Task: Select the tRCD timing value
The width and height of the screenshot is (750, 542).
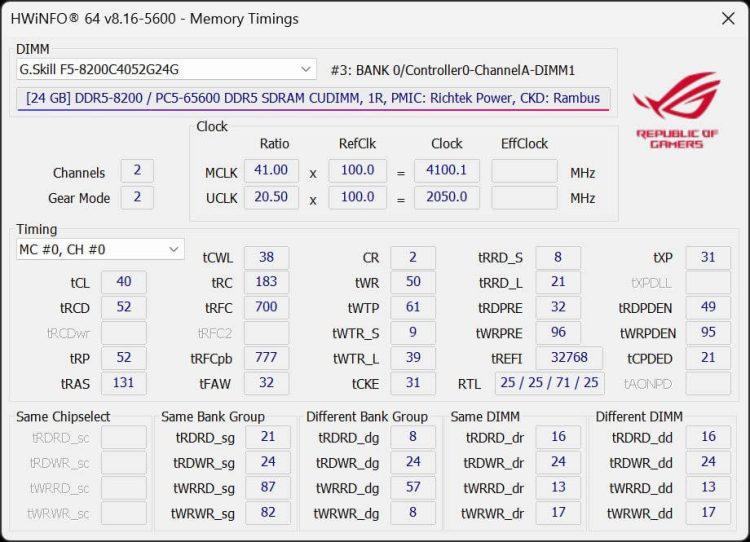Action: coord(124,307)
